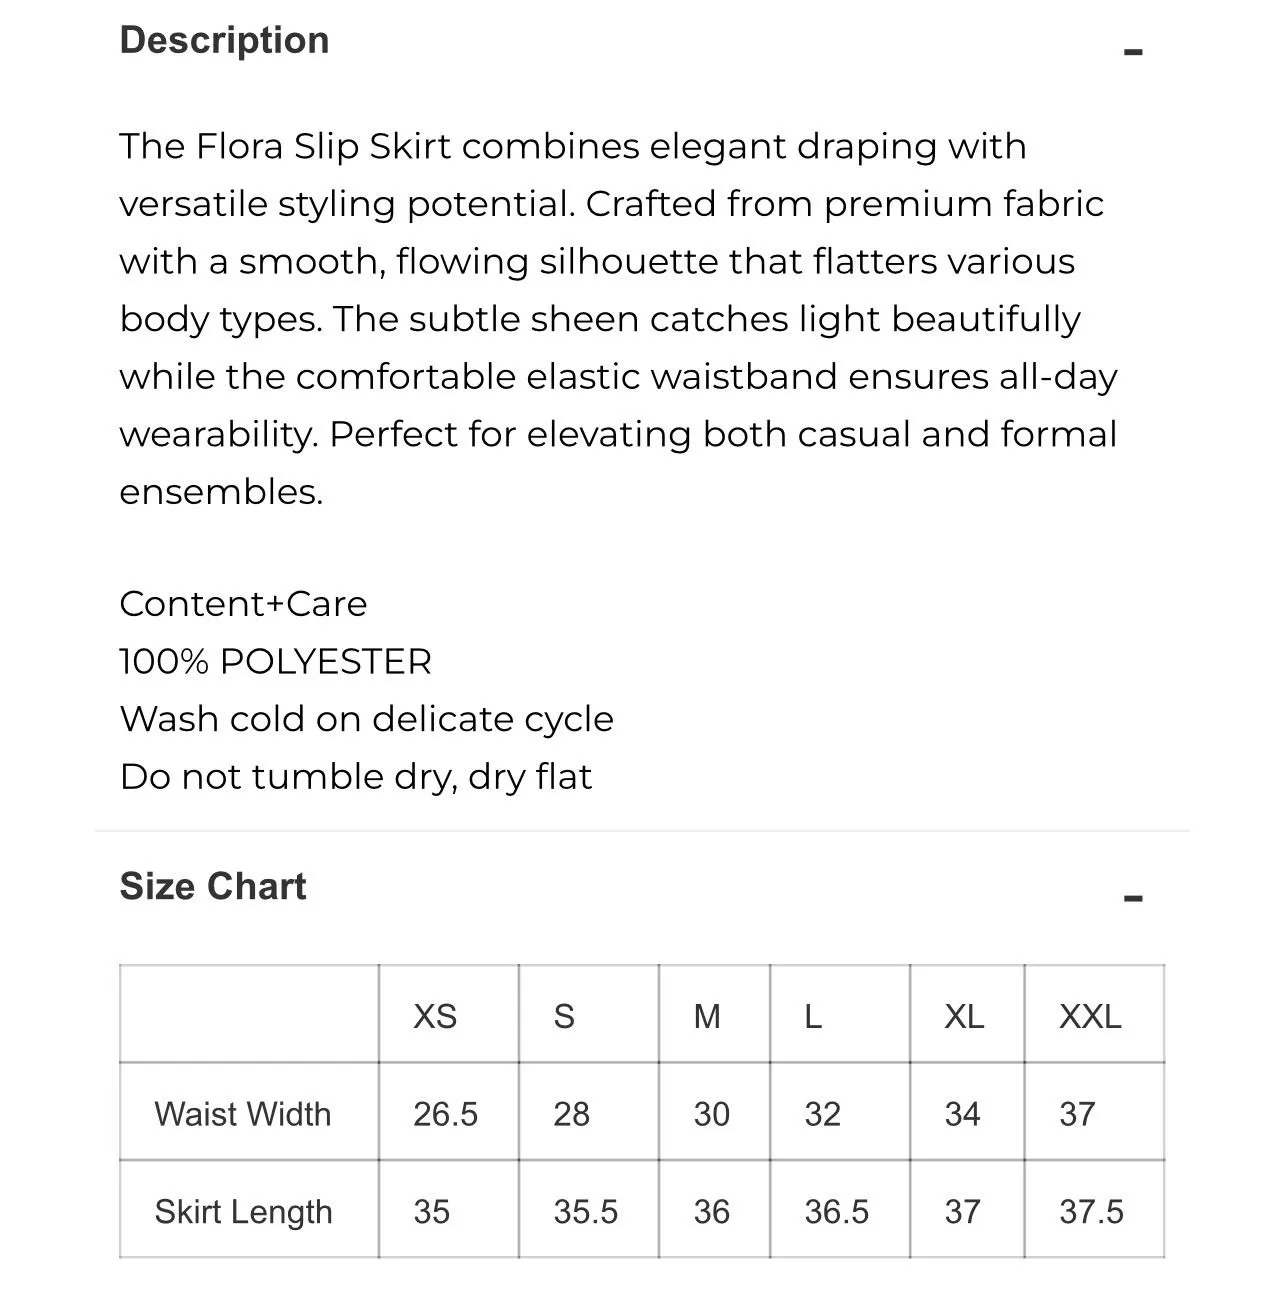
Task: Click the 37.5 skirt length cell
Action: click(1092, 1212)
